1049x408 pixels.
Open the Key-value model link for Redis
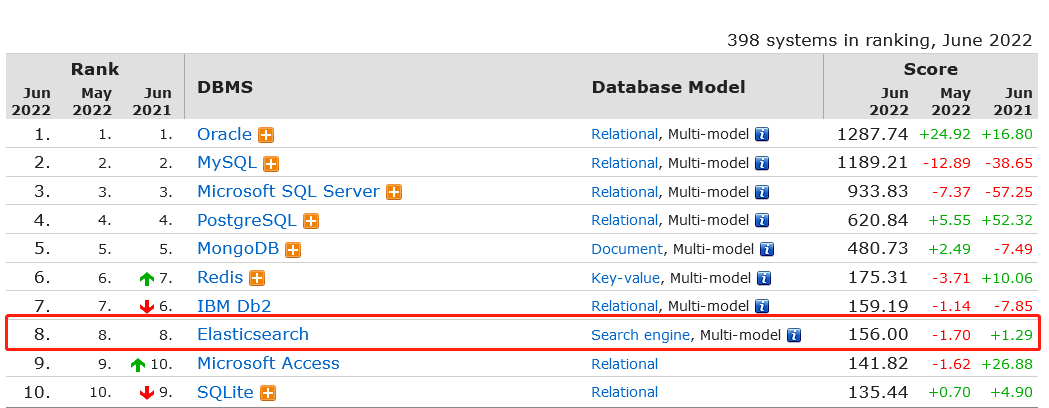click(x=626, y=278)
